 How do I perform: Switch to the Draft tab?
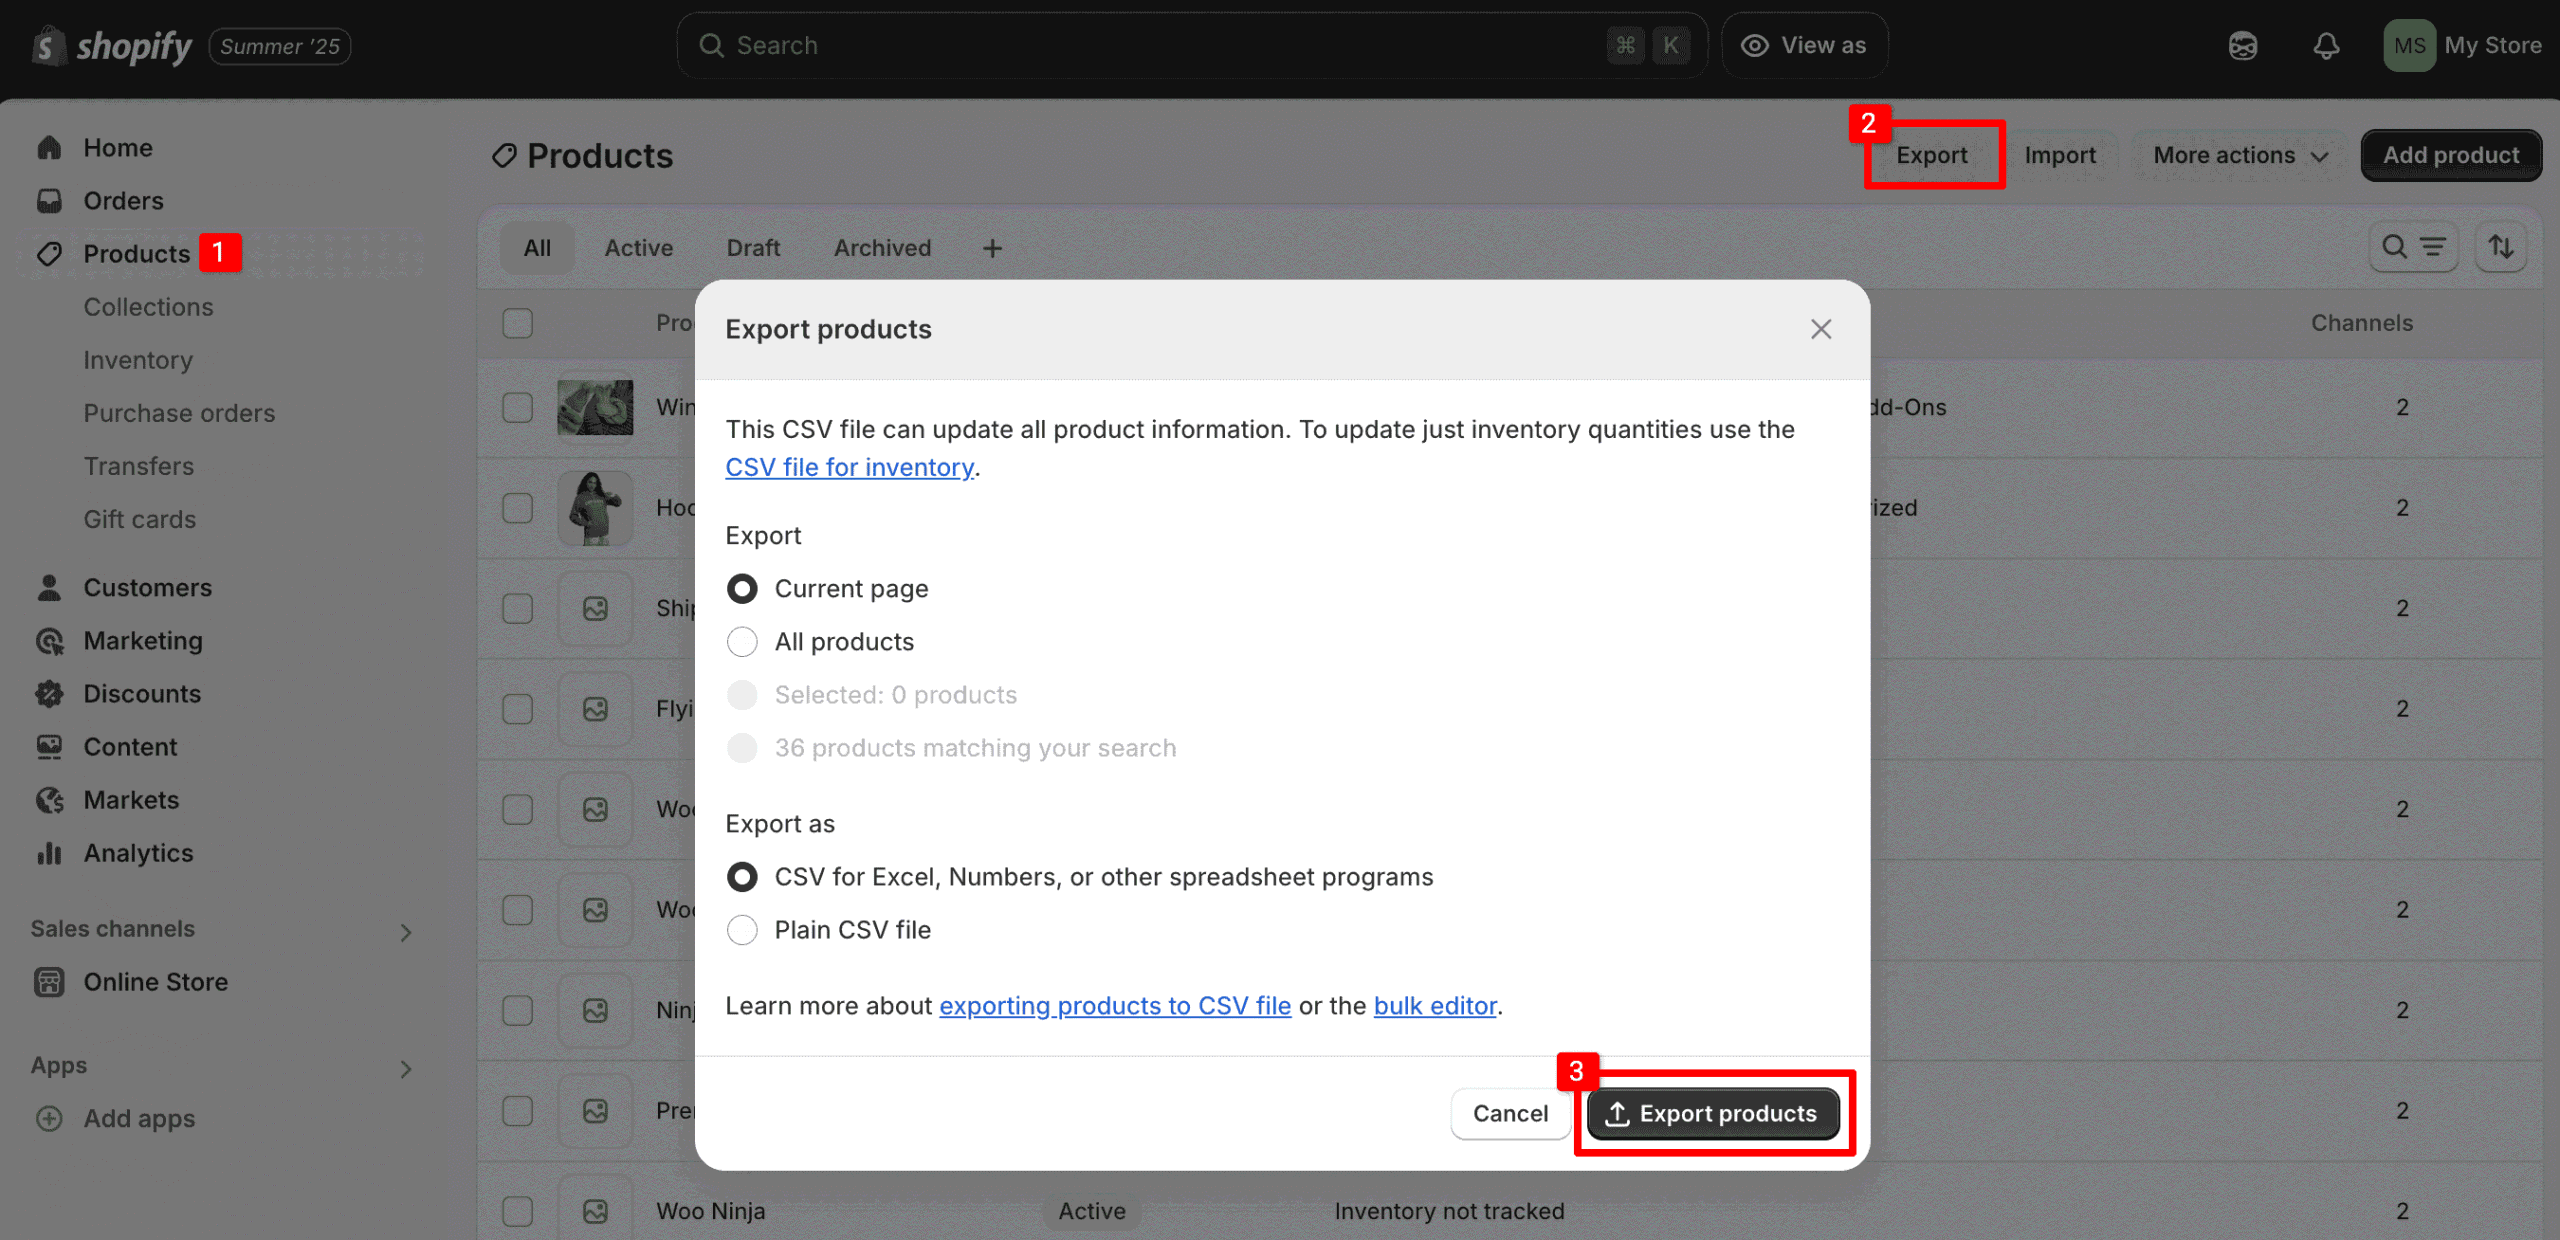click(x=753, y=248)
